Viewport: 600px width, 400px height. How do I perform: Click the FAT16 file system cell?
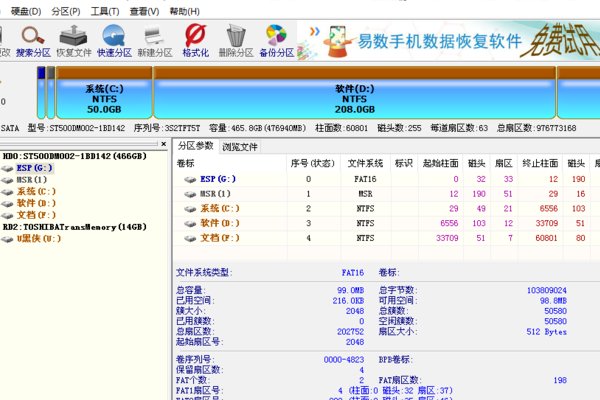point(365,179)
